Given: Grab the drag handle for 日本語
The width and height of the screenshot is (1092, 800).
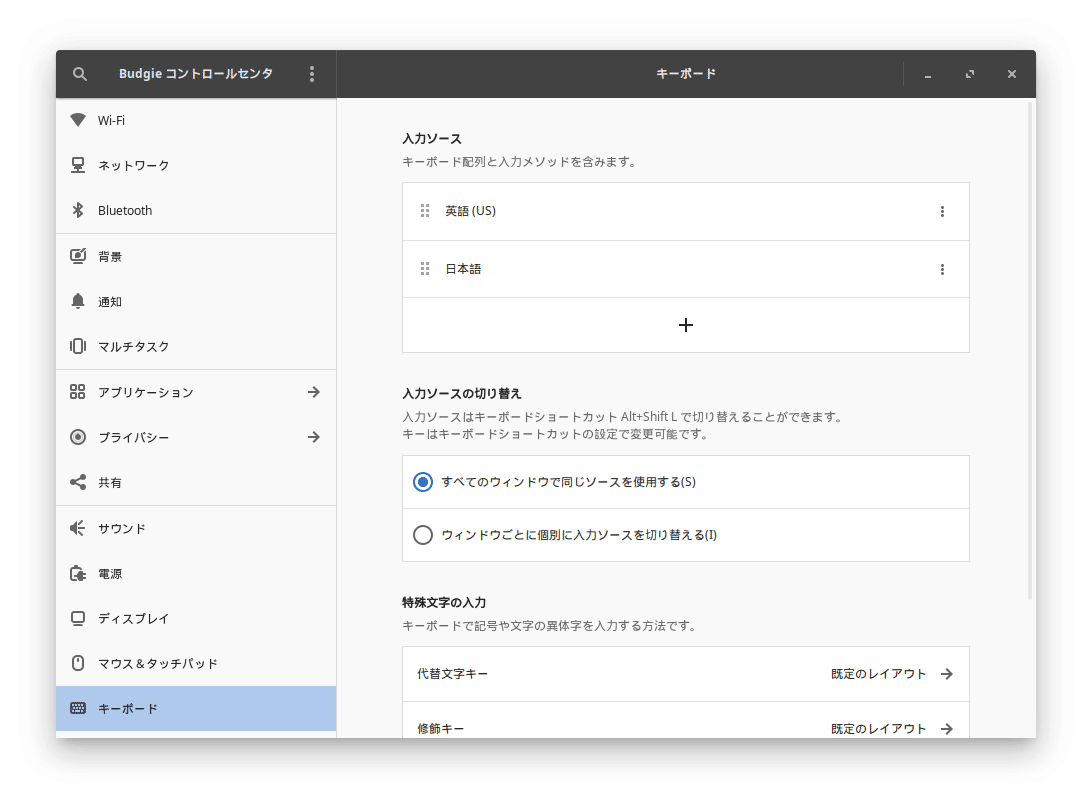Looking at the screenshot, I should 425,269.
